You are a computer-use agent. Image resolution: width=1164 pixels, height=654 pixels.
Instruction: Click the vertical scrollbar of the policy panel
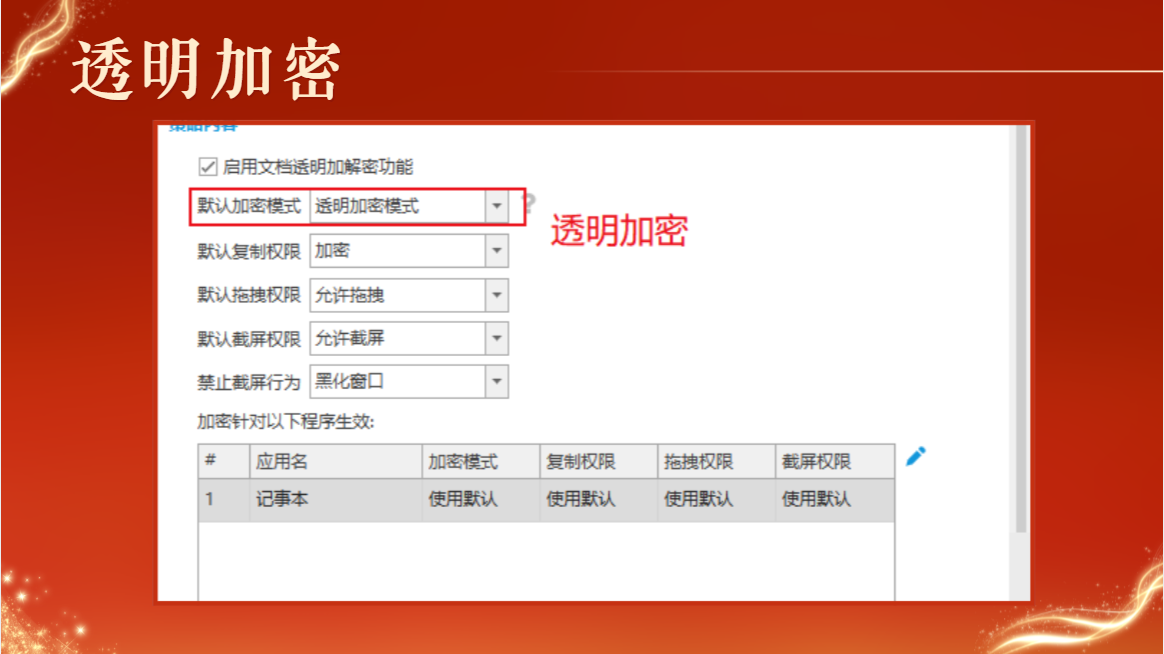click(x=1021, y=327)
